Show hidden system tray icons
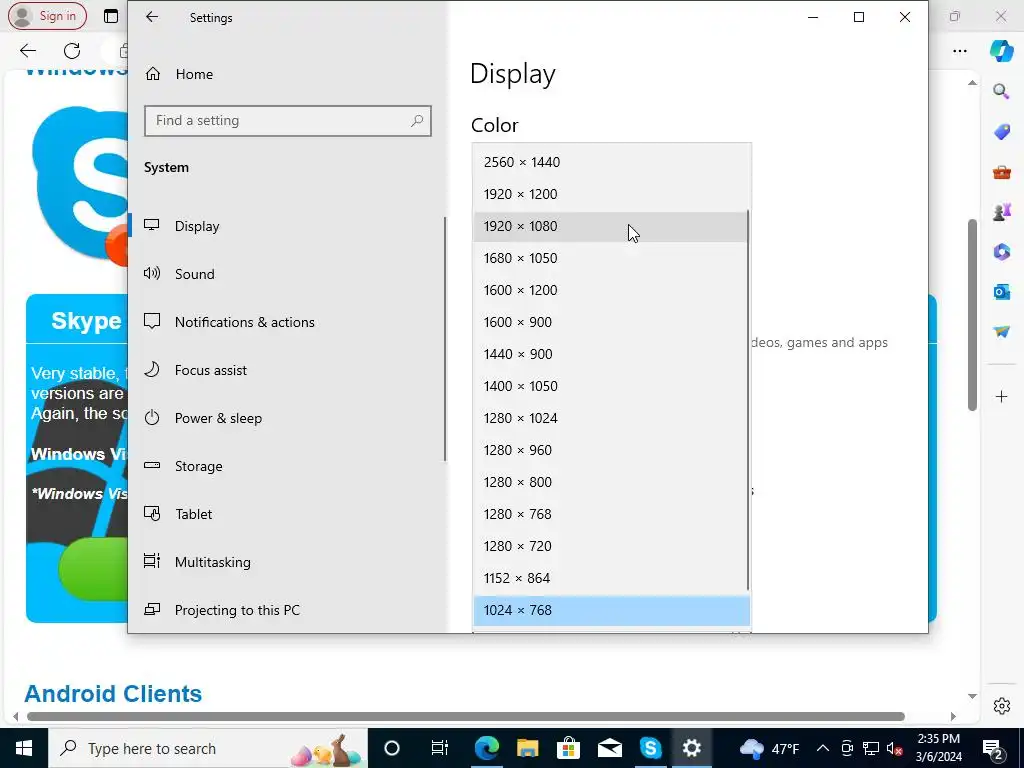1024x768 pixels. (x=823, y=748)
